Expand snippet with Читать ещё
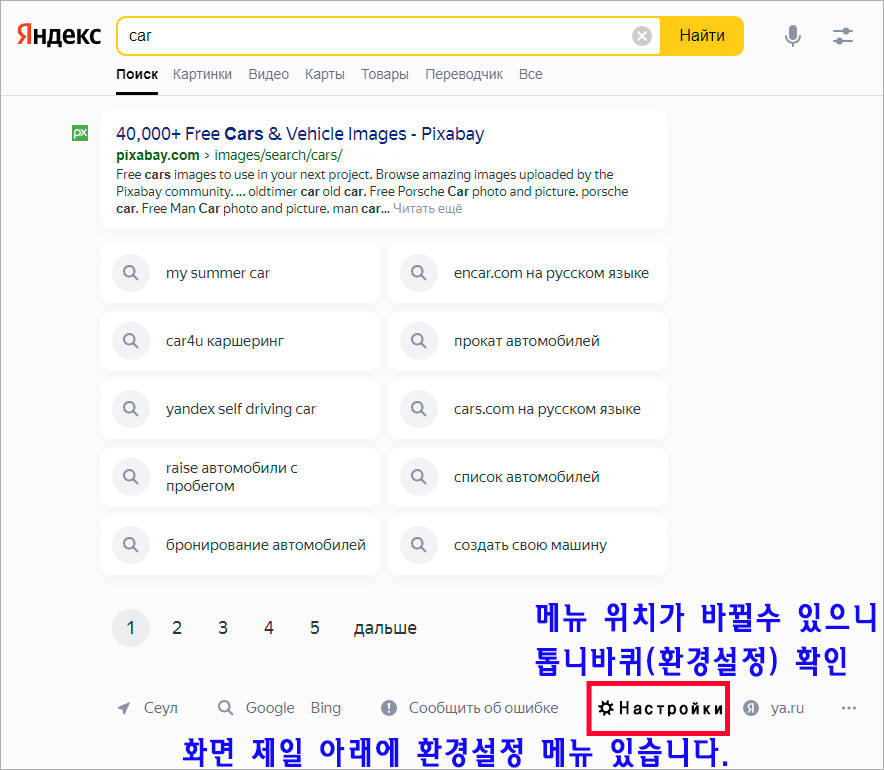This screenshot has width=884, height=770. point(427,209)
